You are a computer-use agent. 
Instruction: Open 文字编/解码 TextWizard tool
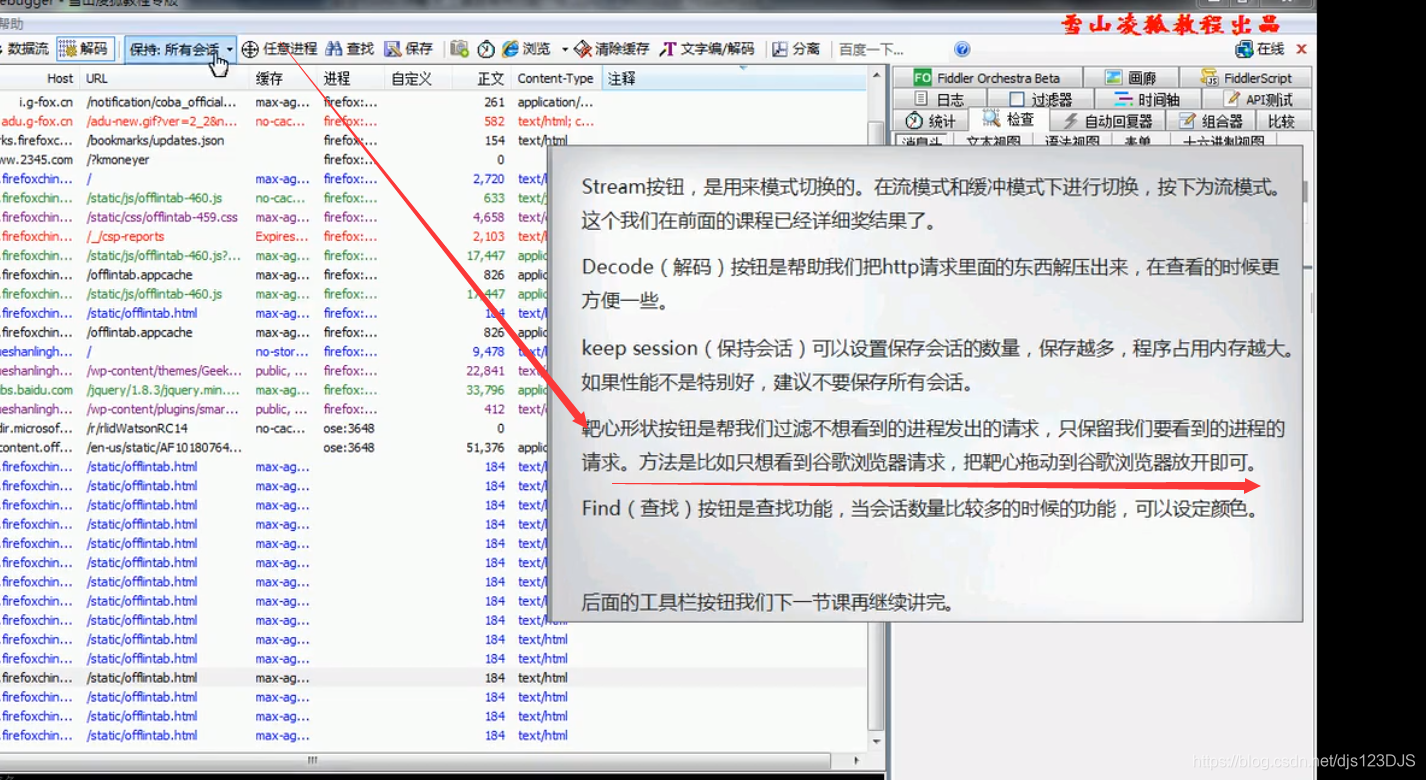707,48
